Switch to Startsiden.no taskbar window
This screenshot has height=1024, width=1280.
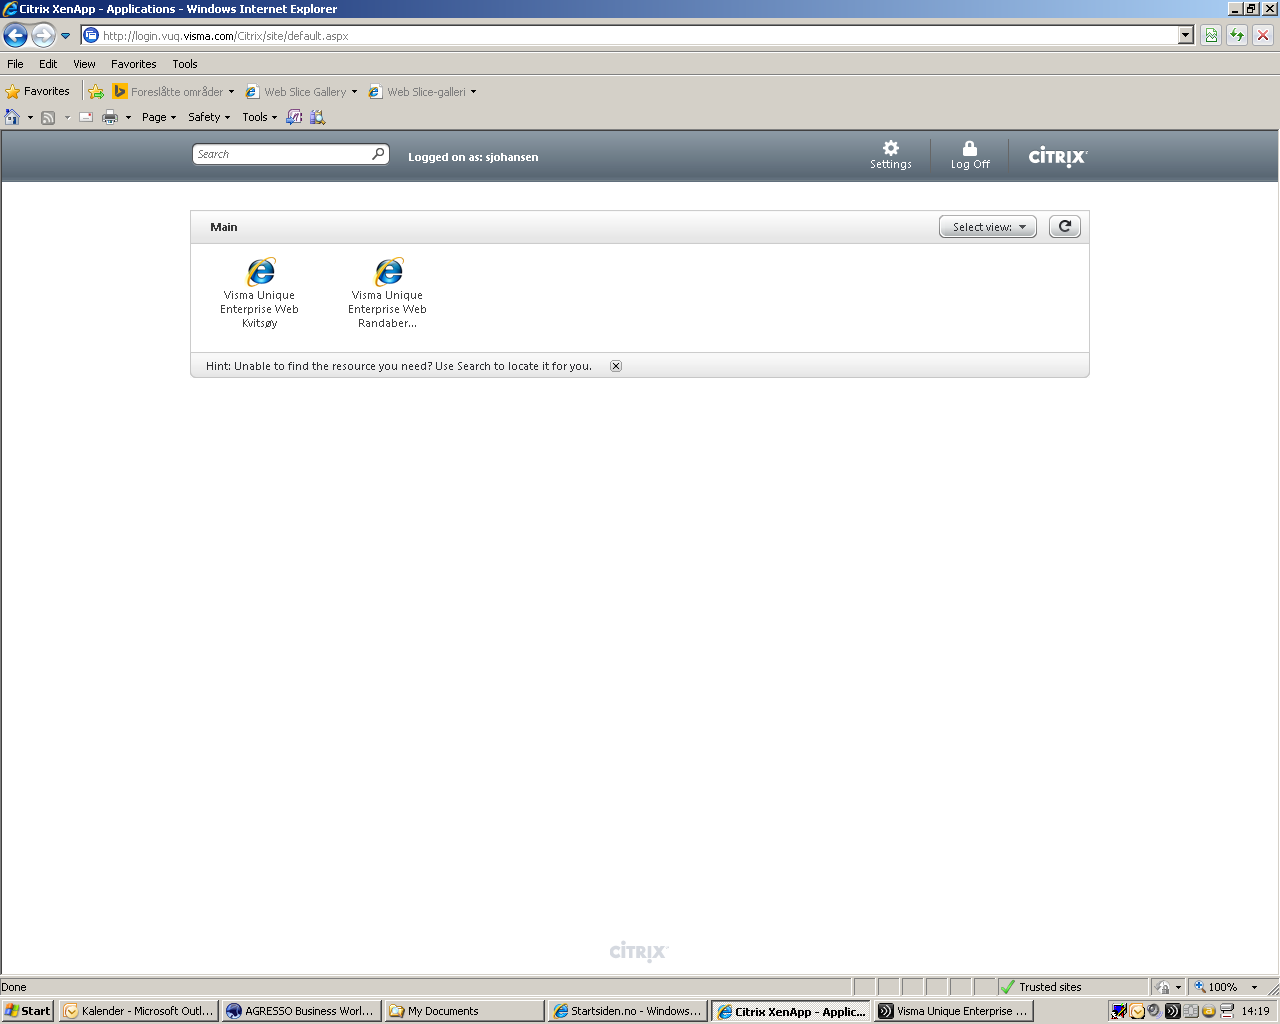coord(628,1011)
